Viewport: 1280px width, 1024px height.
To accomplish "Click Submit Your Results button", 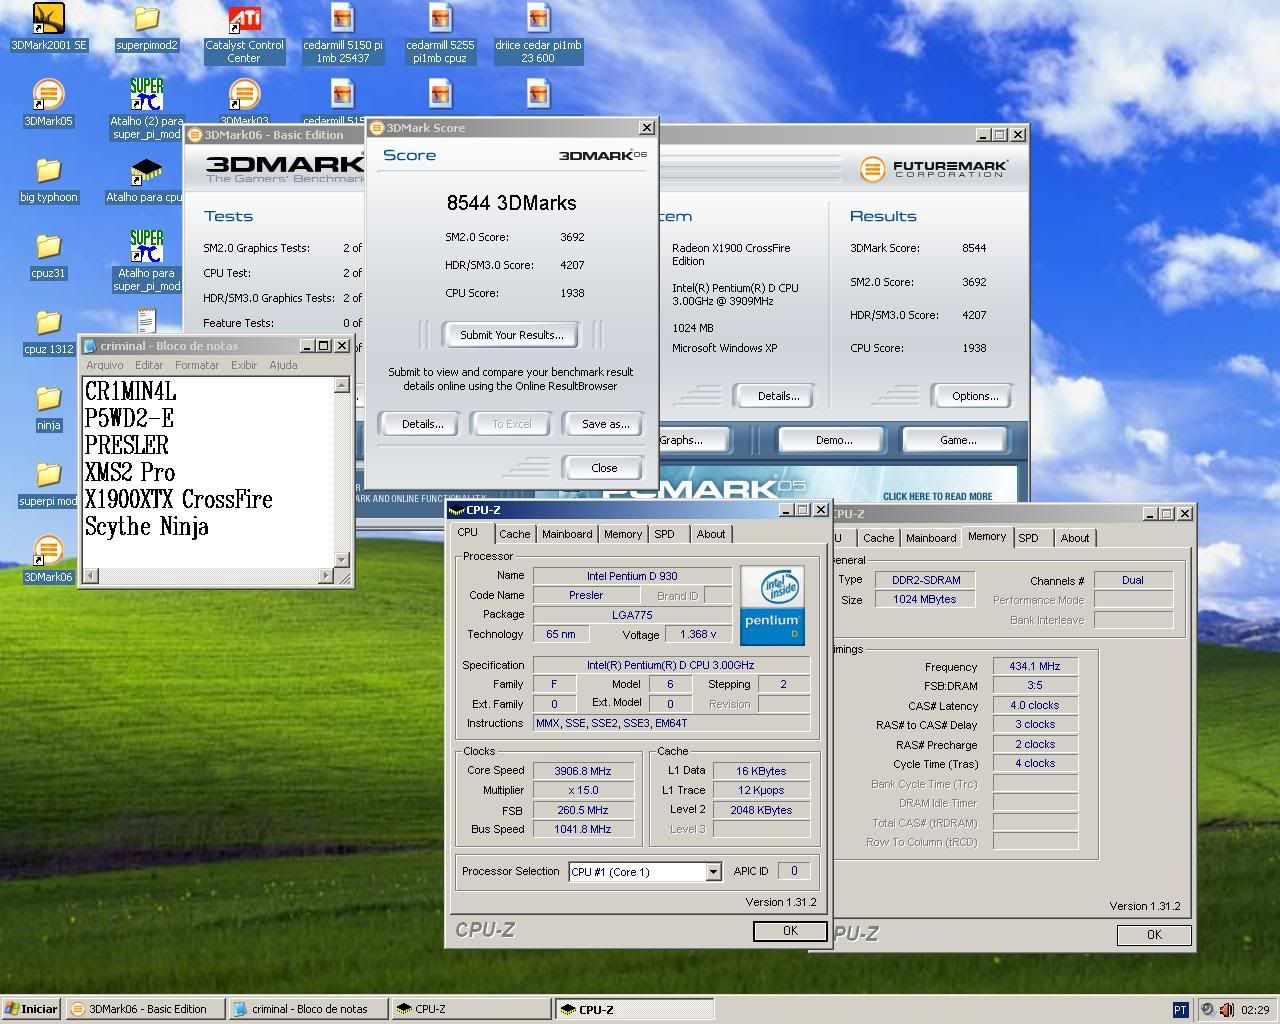I will [512, 335].
